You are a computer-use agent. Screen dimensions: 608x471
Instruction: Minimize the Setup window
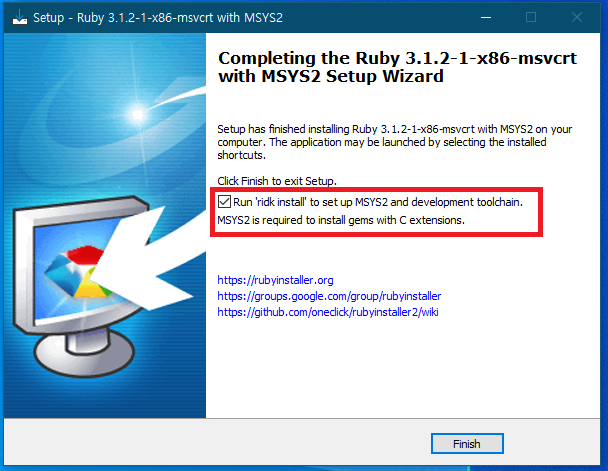click(486, 17)
